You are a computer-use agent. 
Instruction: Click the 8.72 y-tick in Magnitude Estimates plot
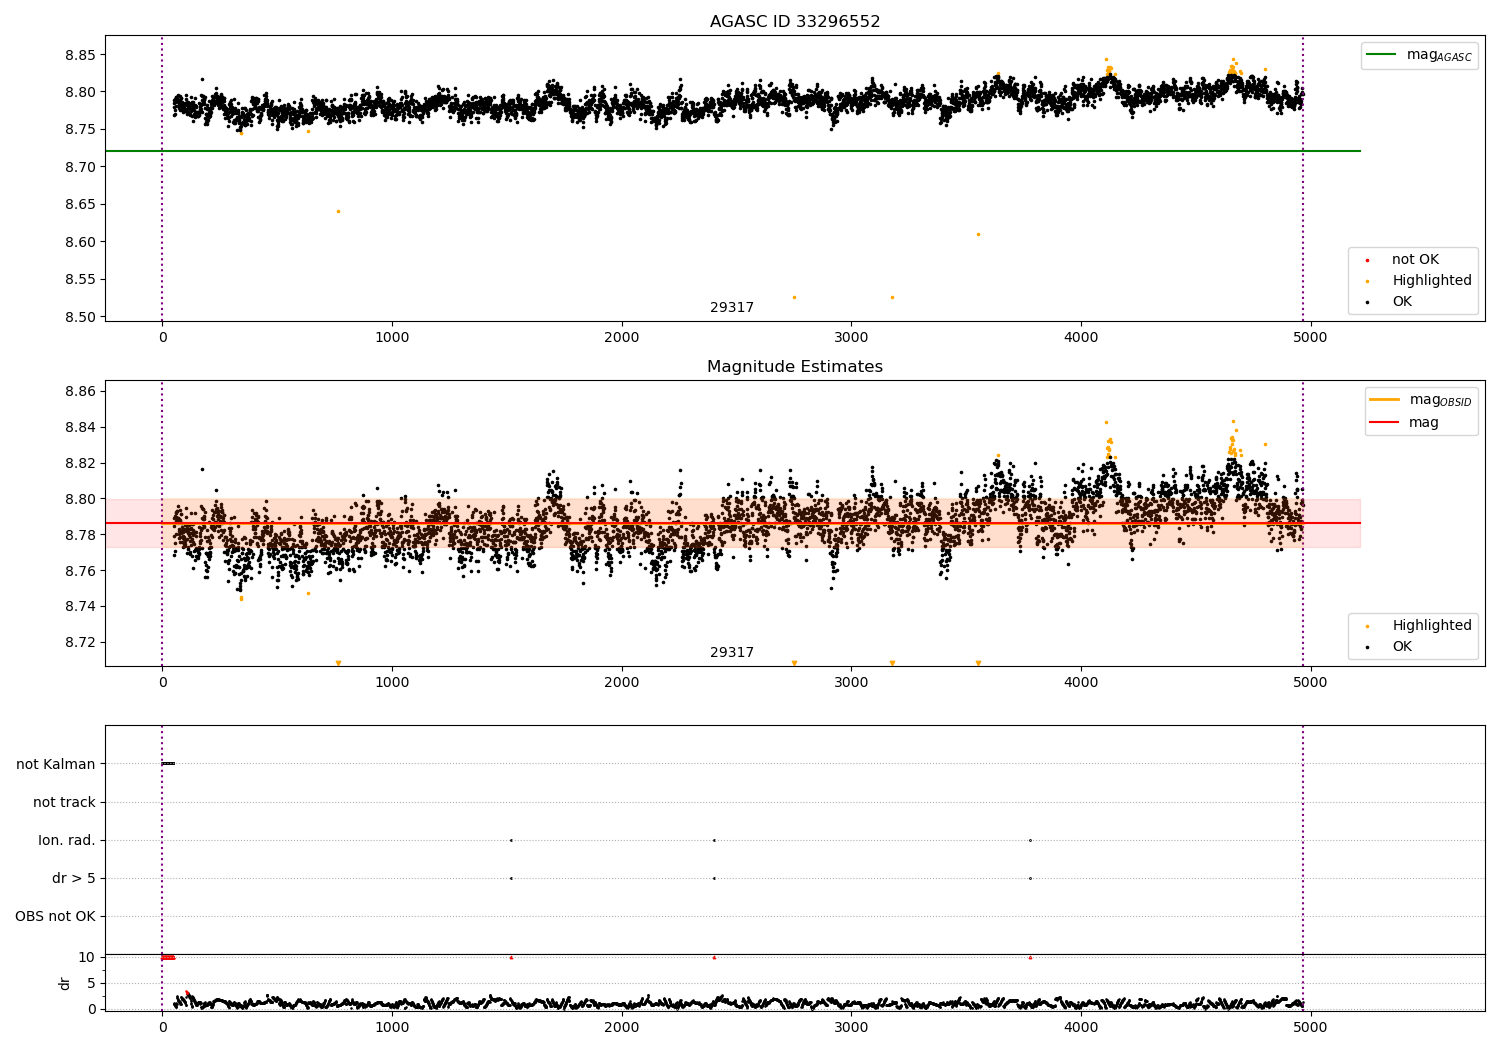(80, 643)
